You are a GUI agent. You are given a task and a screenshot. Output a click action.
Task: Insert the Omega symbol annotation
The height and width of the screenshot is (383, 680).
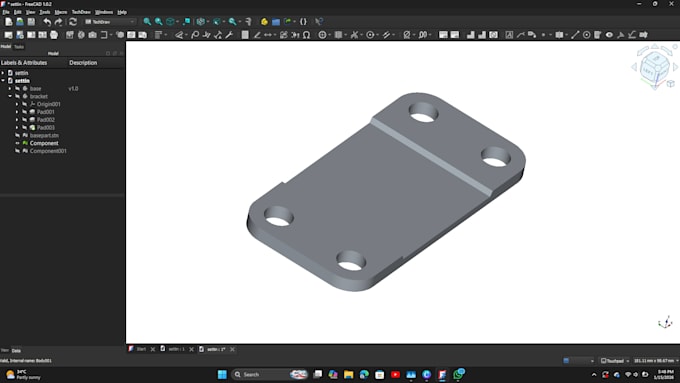(307, 35)
